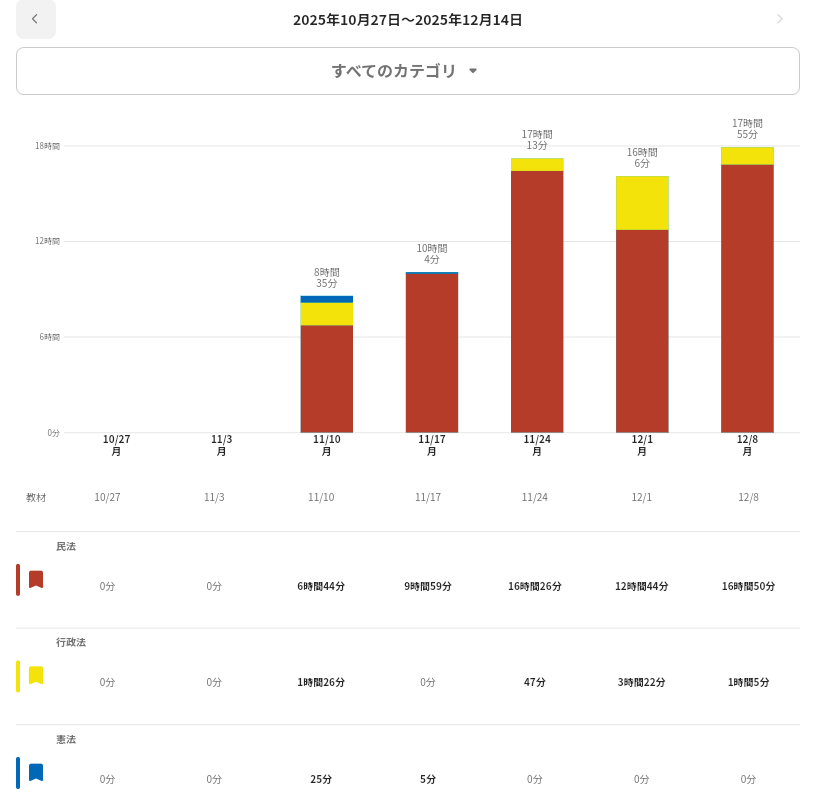Viewport: 830px width, 801px height.
Task: Click the red 民法 bookmark icon
Action: coord(36,580)
